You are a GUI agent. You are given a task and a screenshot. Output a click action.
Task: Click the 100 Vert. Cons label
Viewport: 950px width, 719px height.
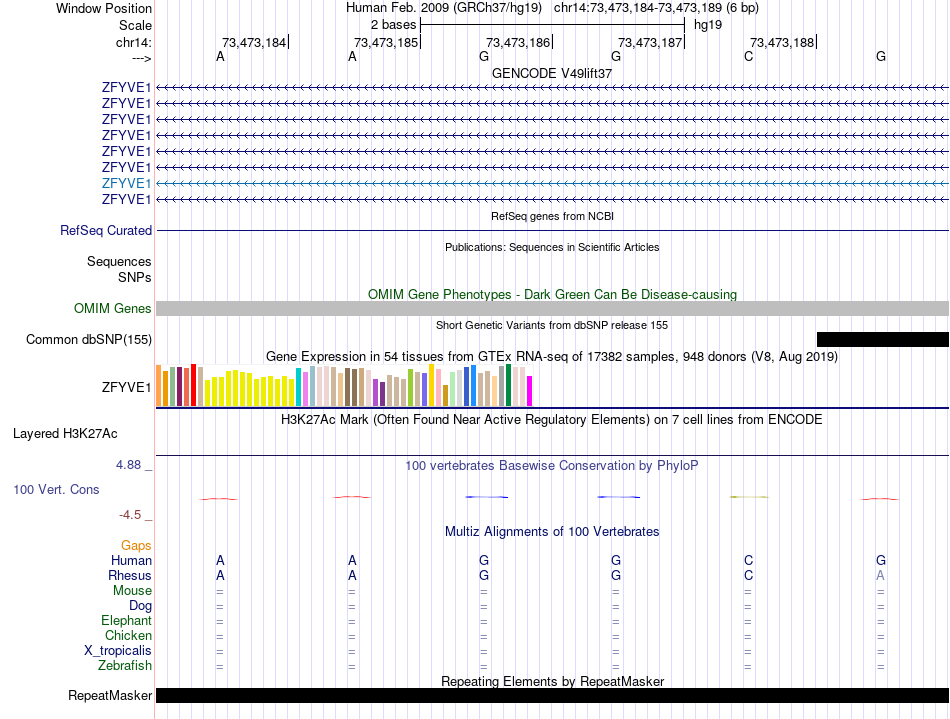(56, 489)
